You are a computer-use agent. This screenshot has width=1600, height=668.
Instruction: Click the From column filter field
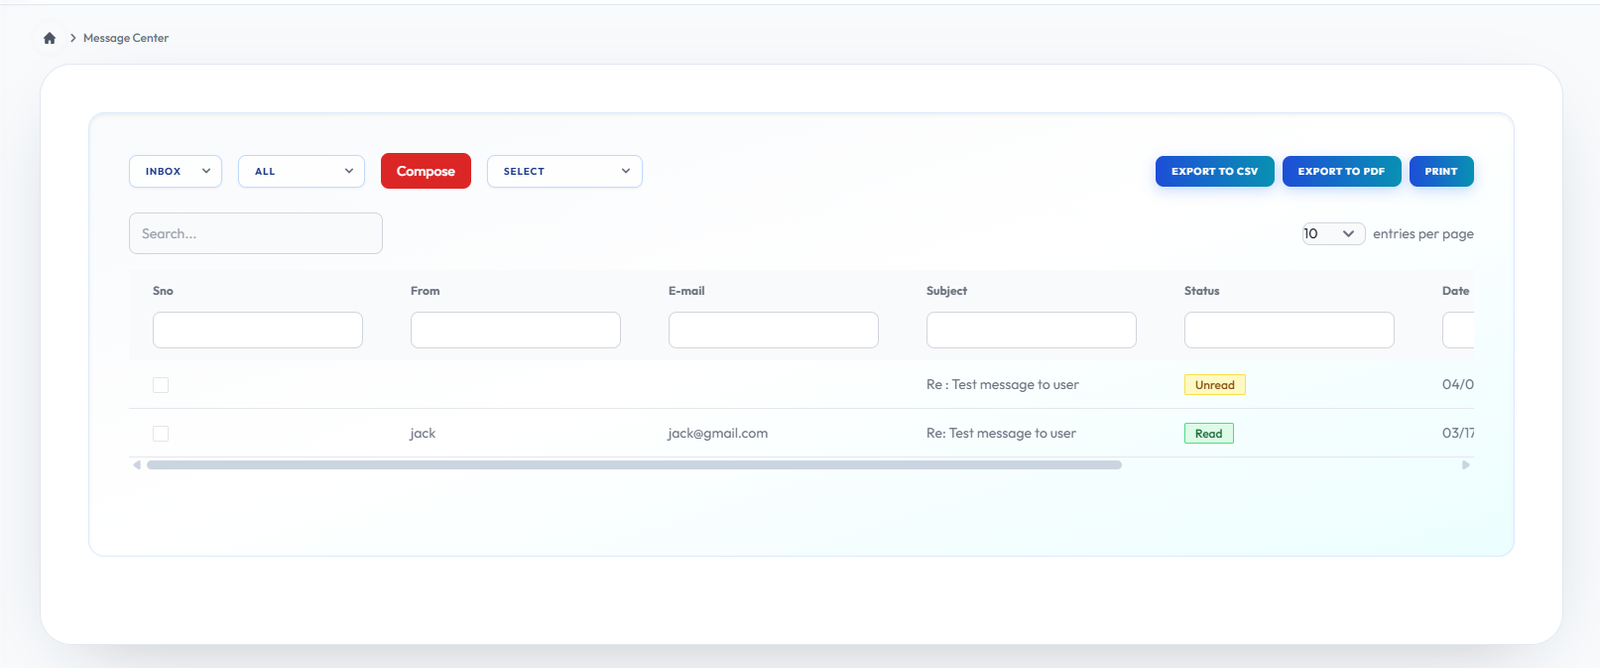pos(516,330)
